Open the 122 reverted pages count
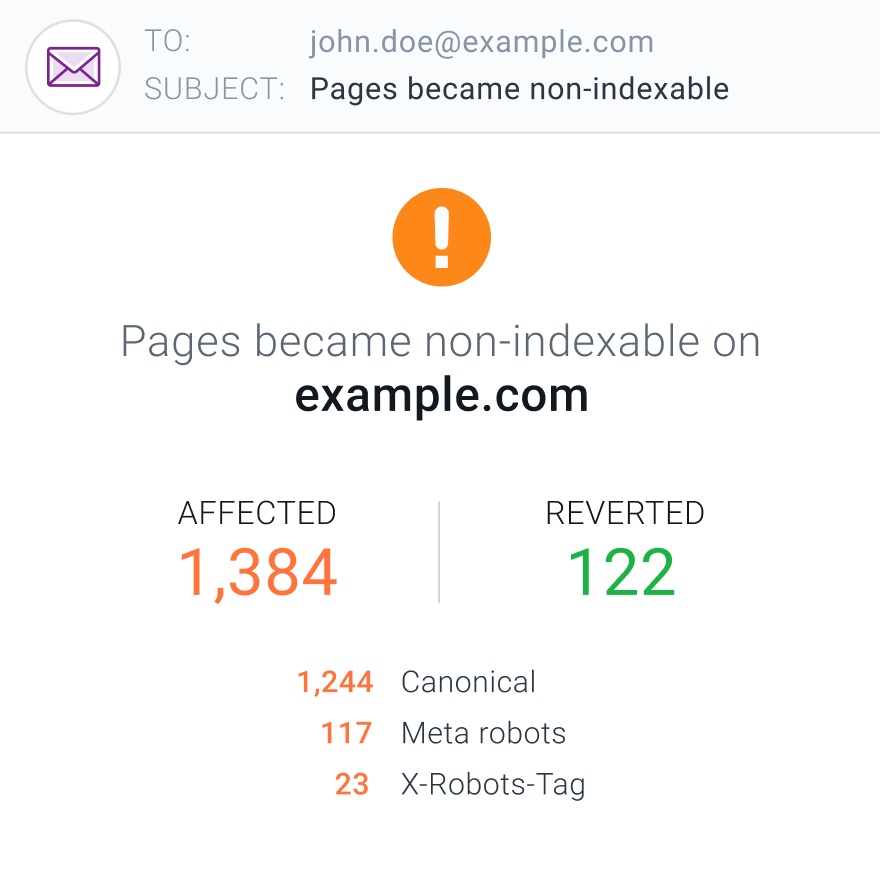 [621, 572]
